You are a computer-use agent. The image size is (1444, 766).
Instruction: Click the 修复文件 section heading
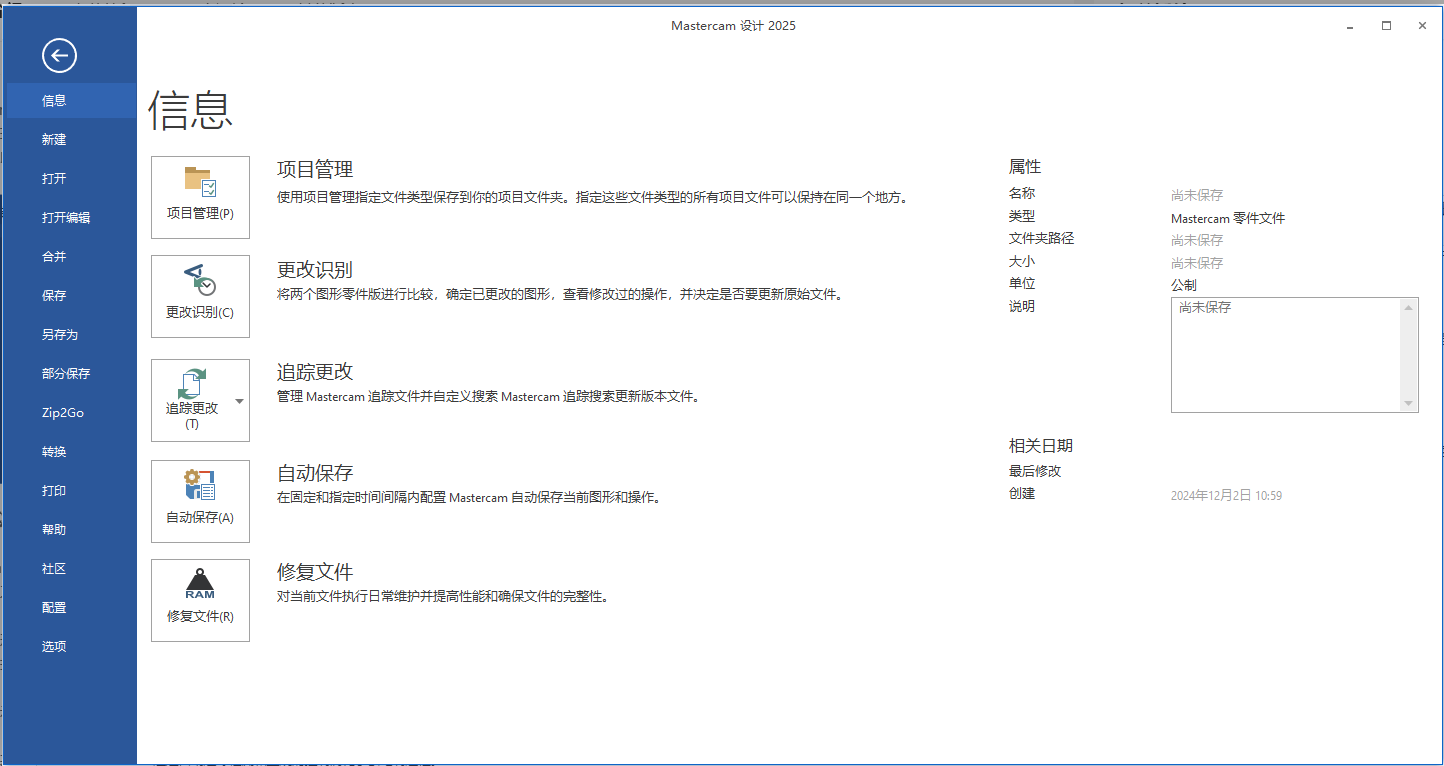pyautogui.click(x=315, y=572)
